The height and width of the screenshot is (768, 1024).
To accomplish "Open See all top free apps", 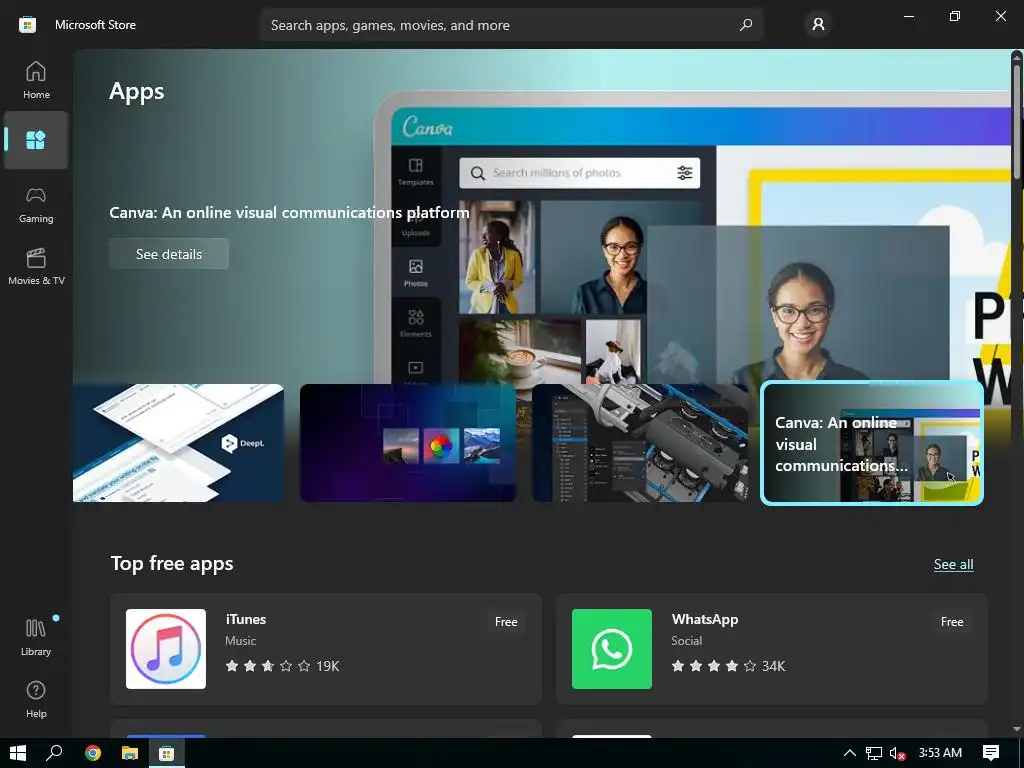I will 953,564.
